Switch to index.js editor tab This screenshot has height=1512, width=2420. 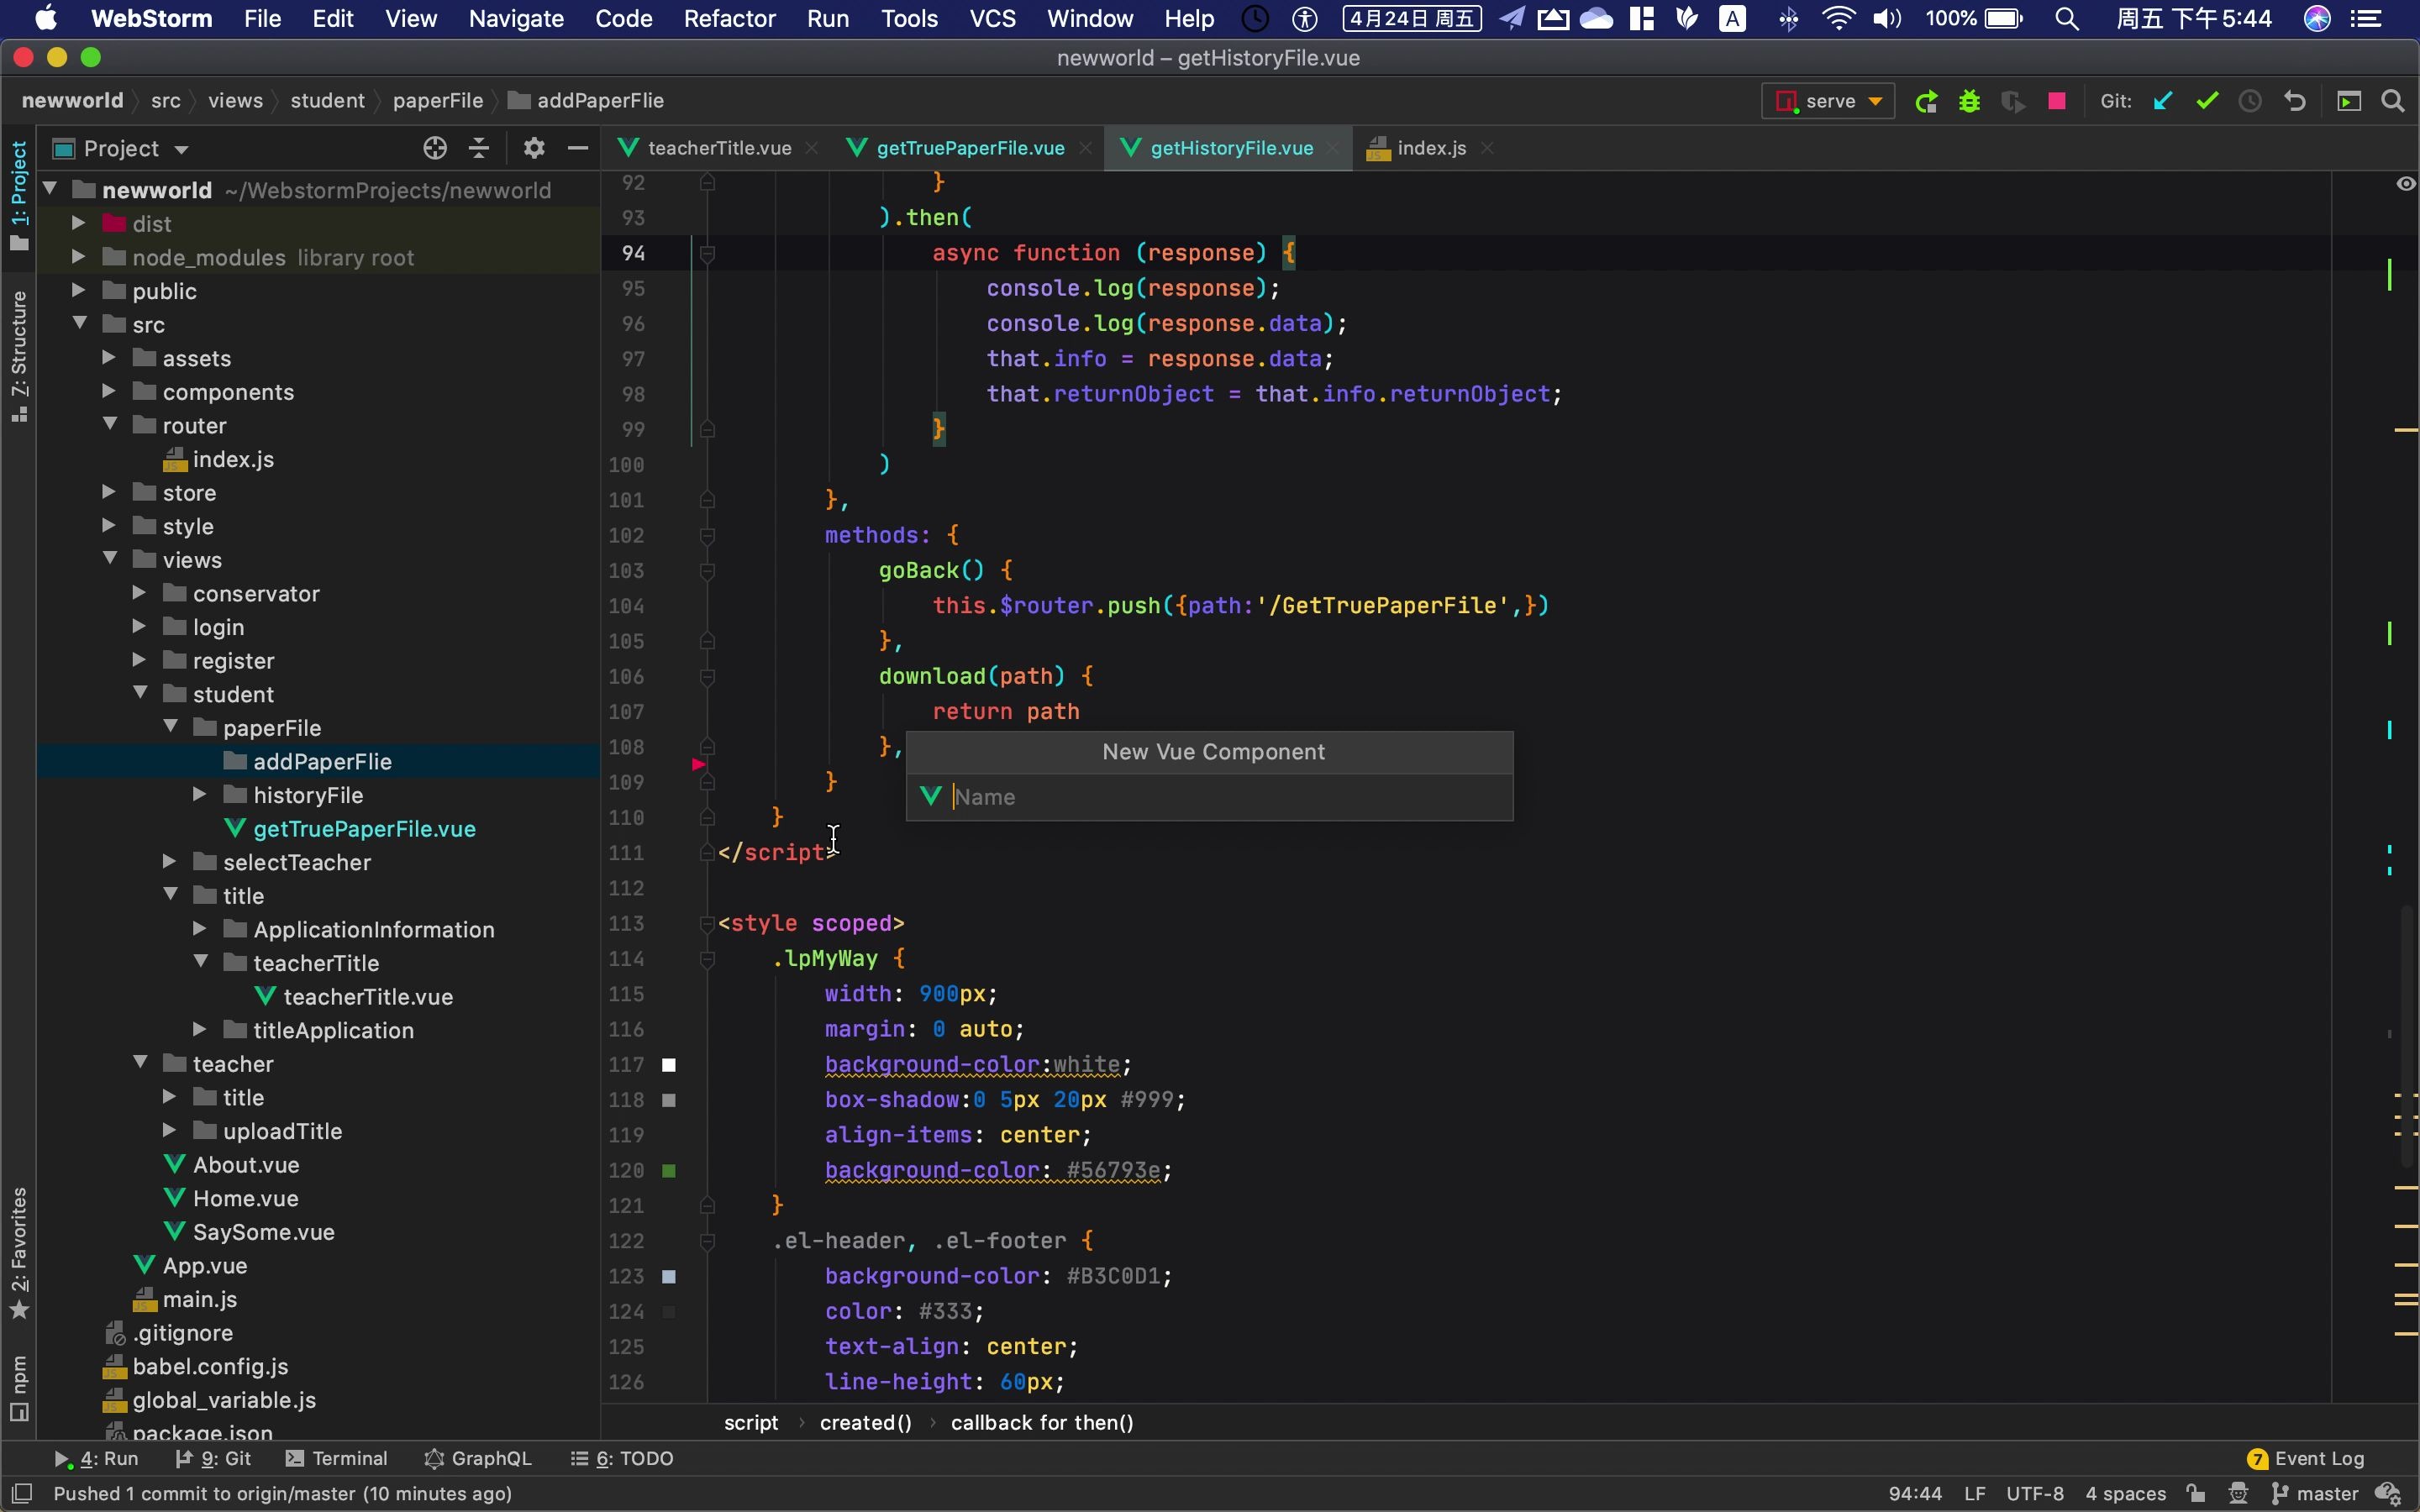click(1430, 148)
